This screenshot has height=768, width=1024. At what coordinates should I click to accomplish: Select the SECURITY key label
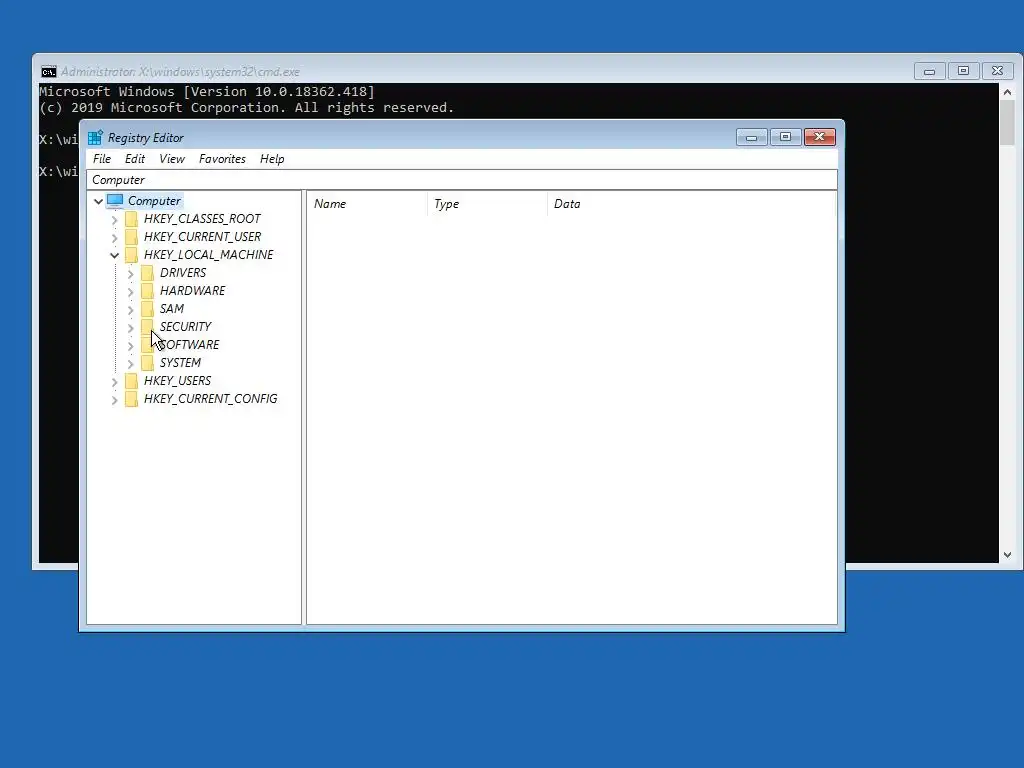click(185, 327)
